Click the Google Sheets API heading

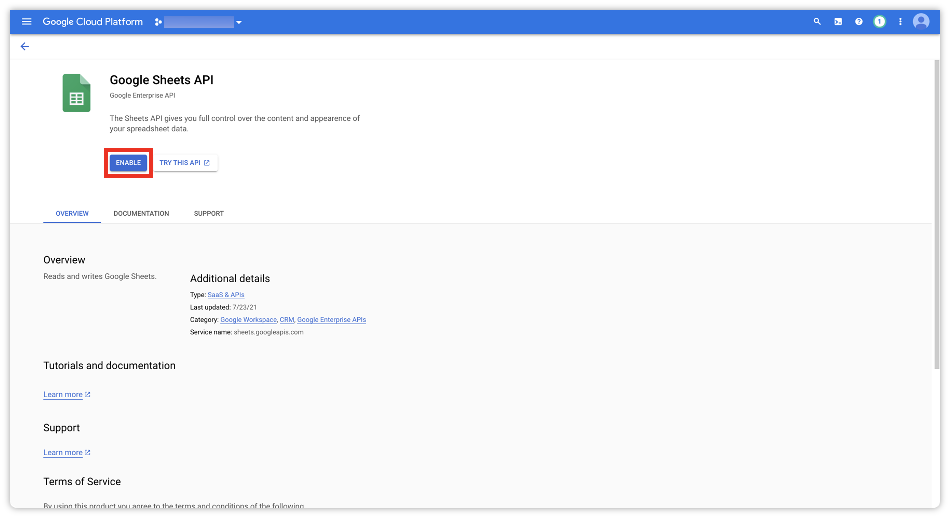(x=161, y=80)
